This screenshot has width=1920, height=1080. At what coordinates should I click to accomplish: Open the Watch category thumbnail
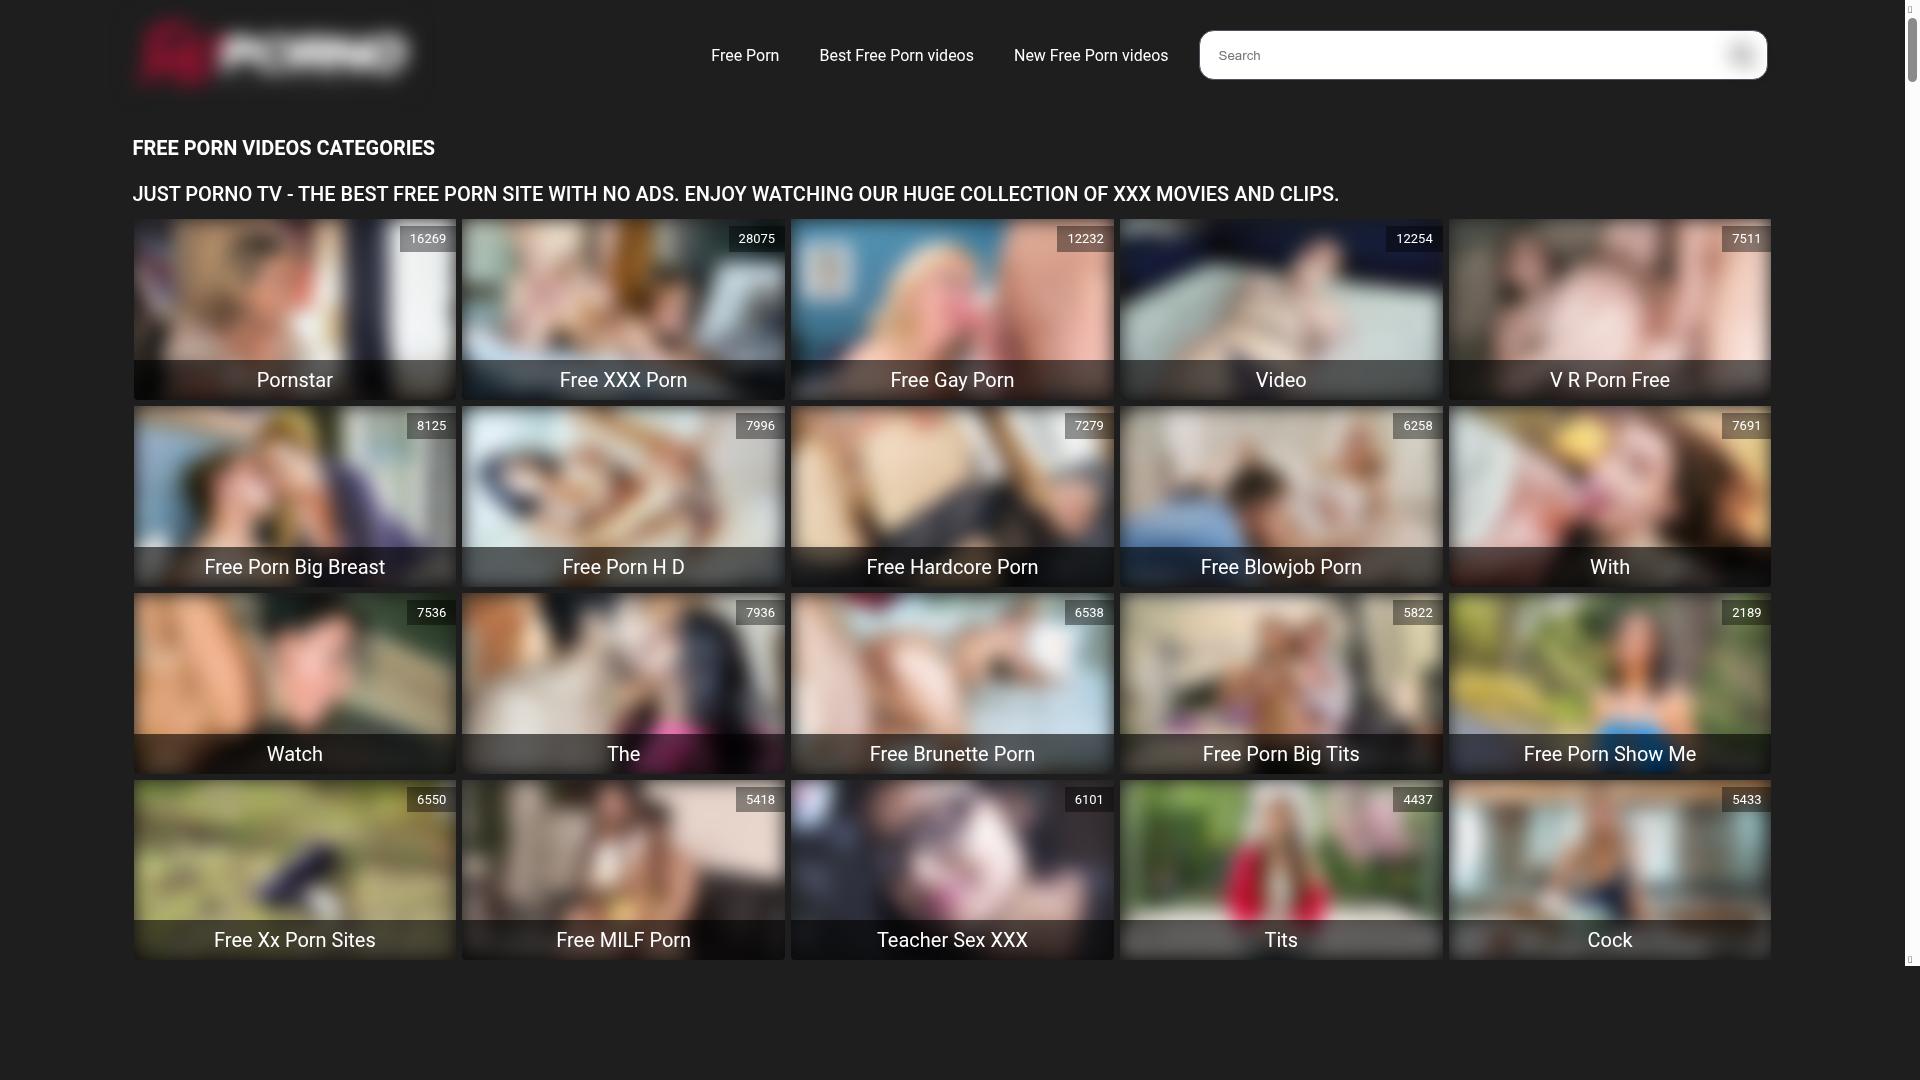pos(294,684)
